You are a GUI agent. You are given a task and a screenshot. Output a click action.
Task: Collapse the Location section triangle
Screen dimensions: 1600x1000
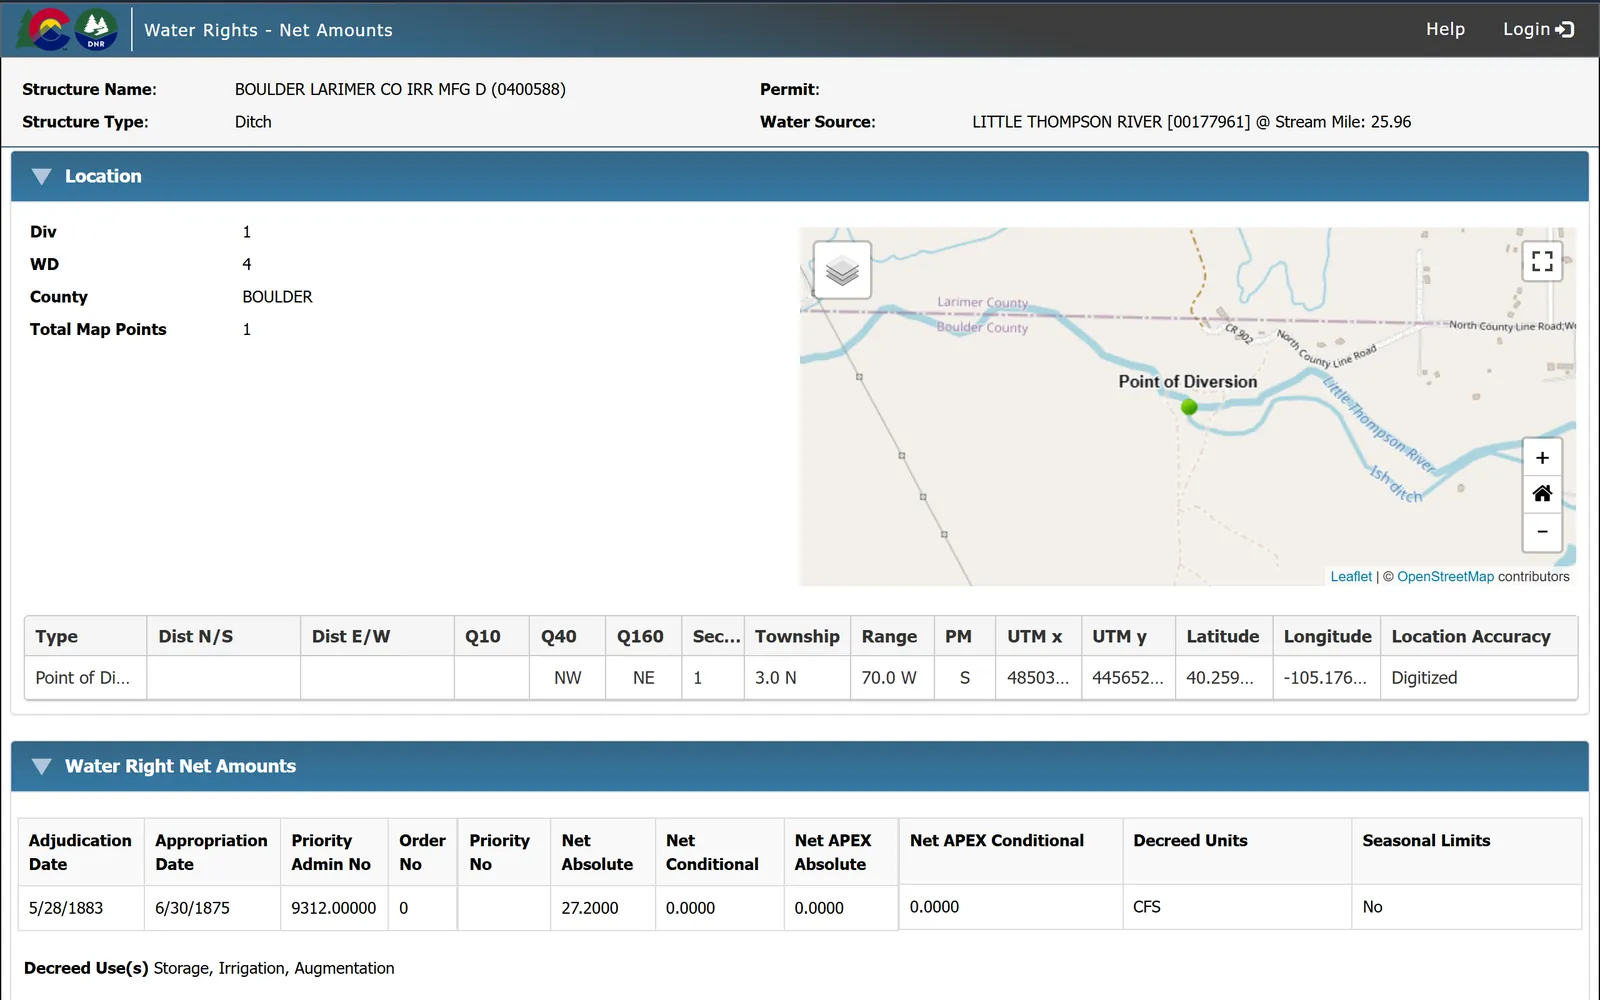point(41,176)
